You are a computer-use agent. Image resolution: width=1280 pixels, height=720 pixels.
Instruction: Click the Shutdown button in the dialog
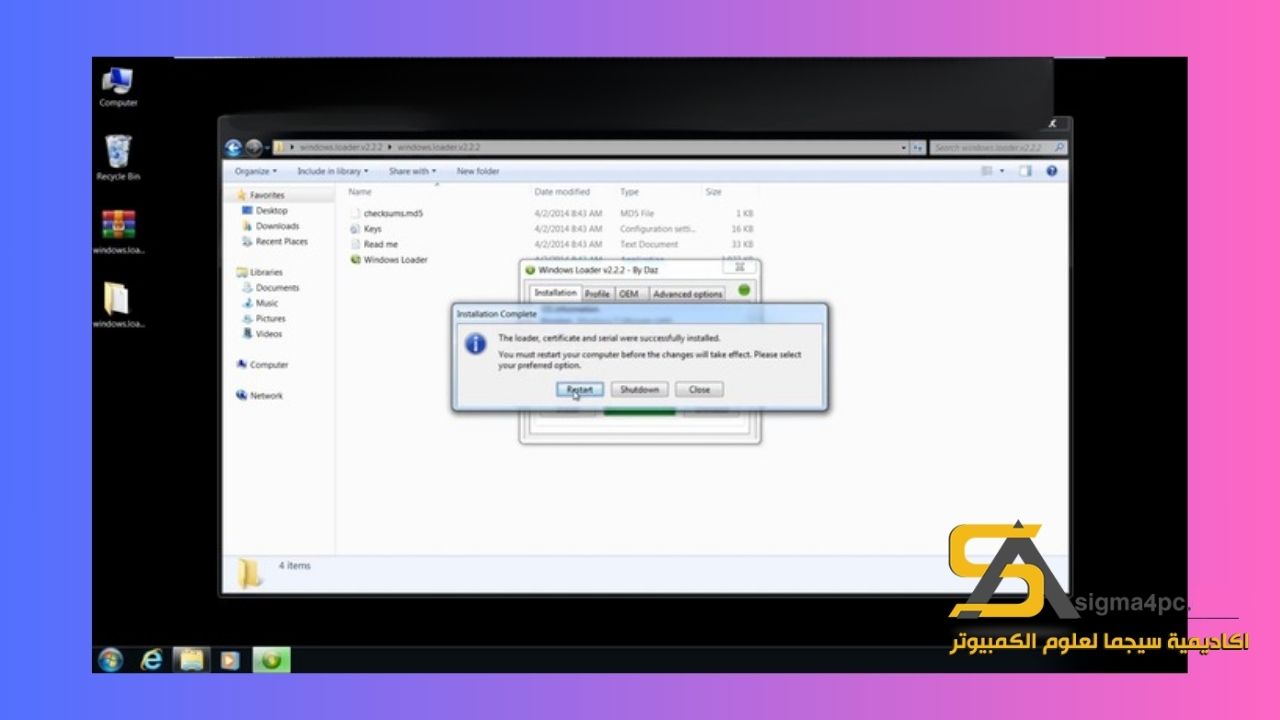coord(639,389)
